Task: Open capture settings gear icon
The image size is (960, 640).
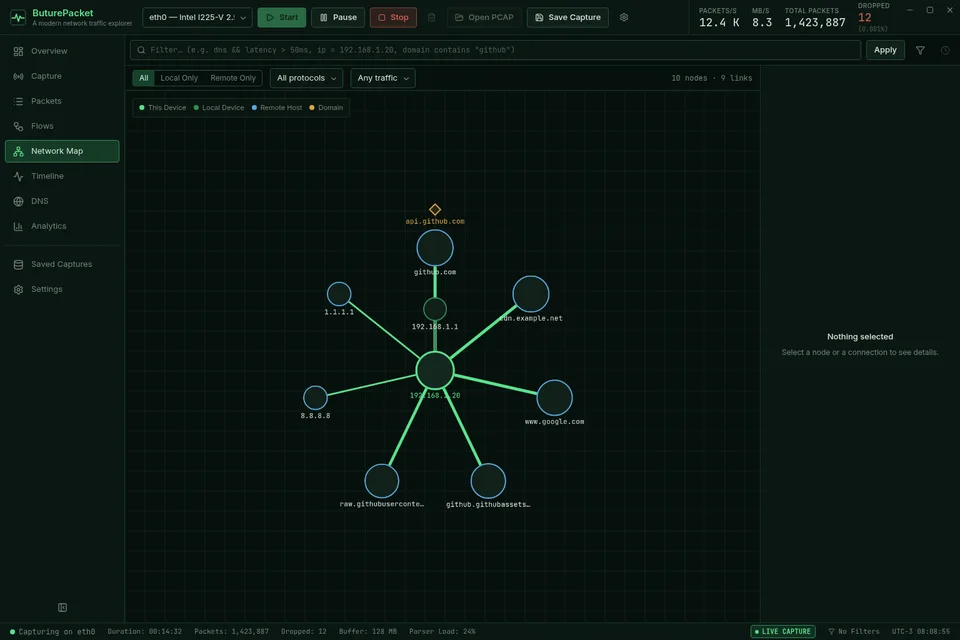Action: 624,17
